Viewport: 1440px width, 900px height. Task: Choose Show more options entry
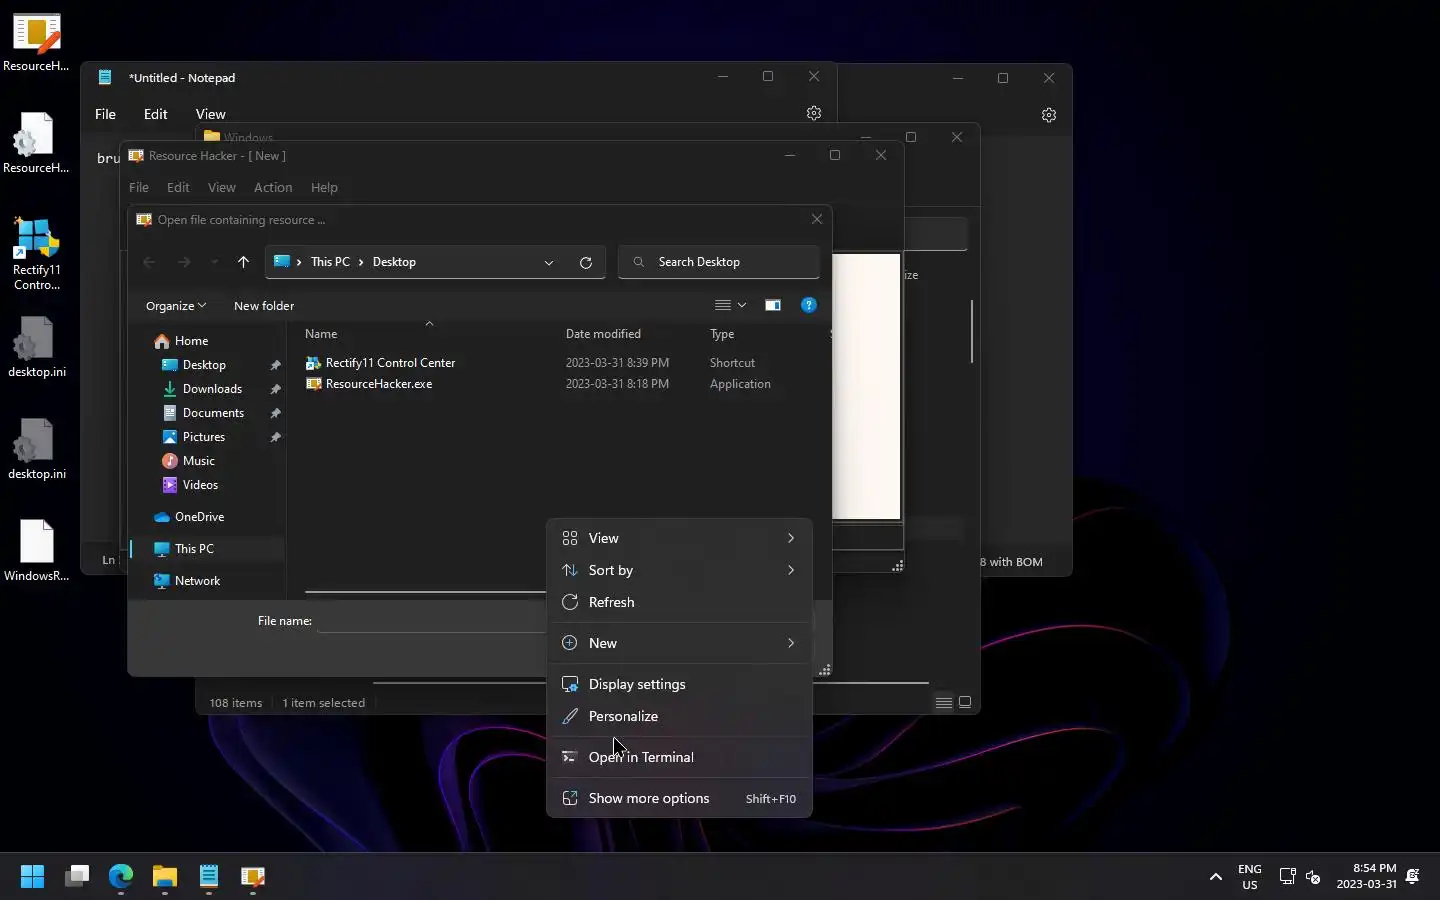click(679, 798)
